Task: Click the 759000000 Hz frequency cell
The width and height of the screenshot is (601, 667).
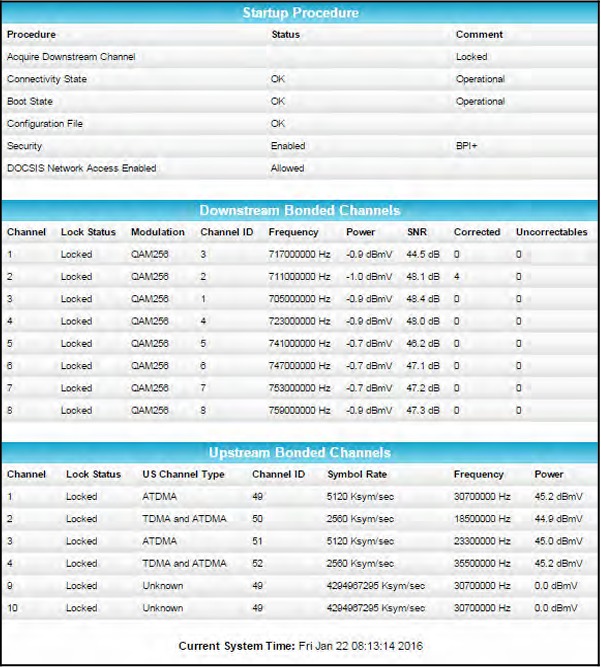Action: point(299,410)
